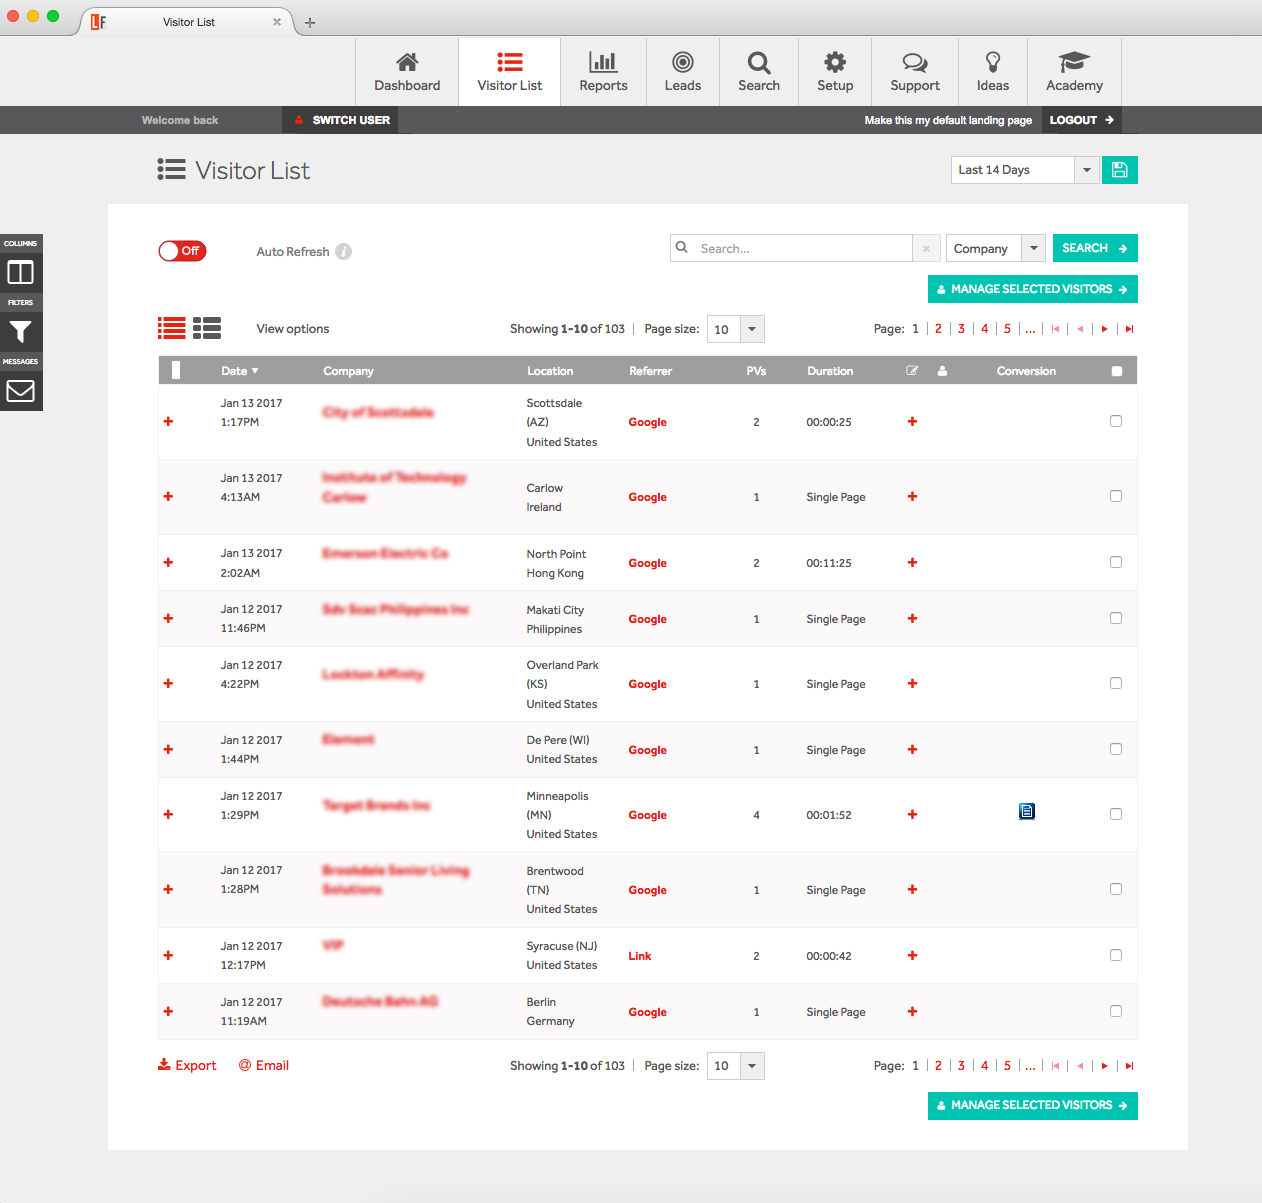Go to previous page arrow in bottom pagination

coord(1080,1066)
